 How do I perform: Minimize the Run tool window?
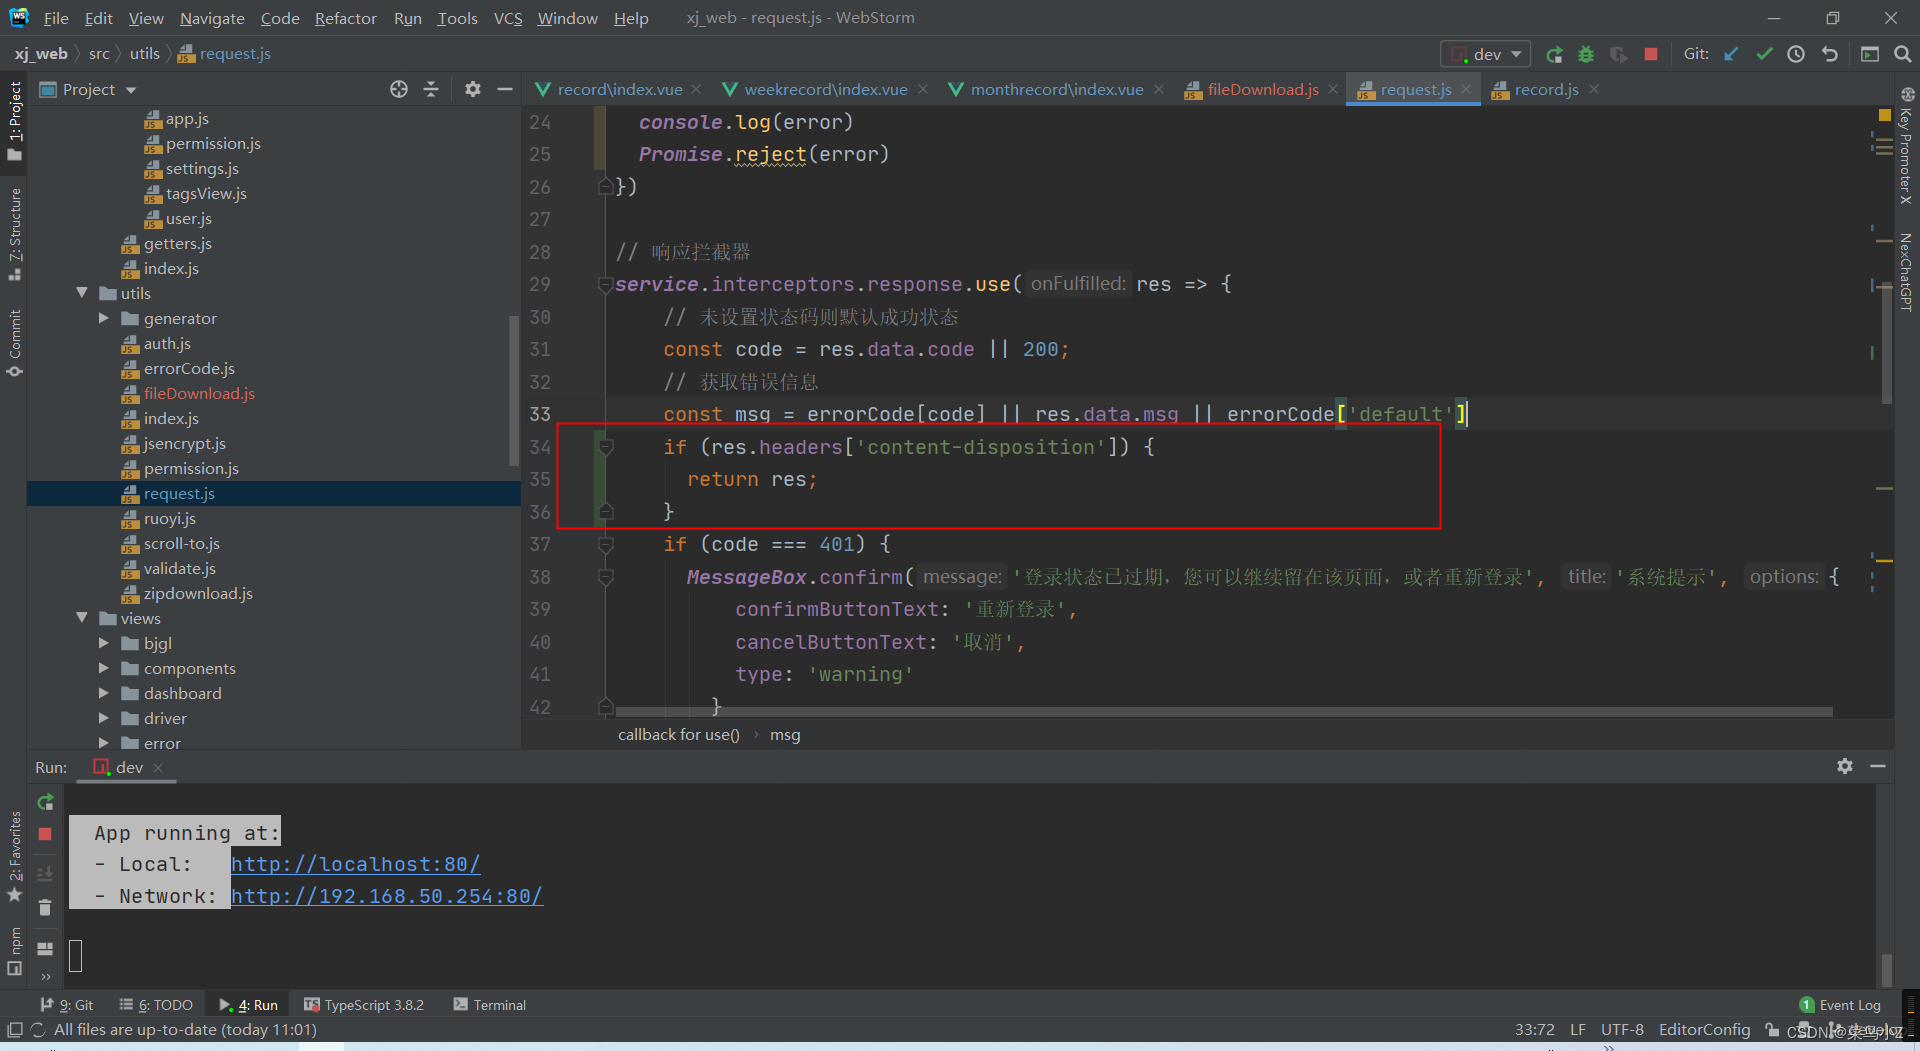pos(1878,766)
